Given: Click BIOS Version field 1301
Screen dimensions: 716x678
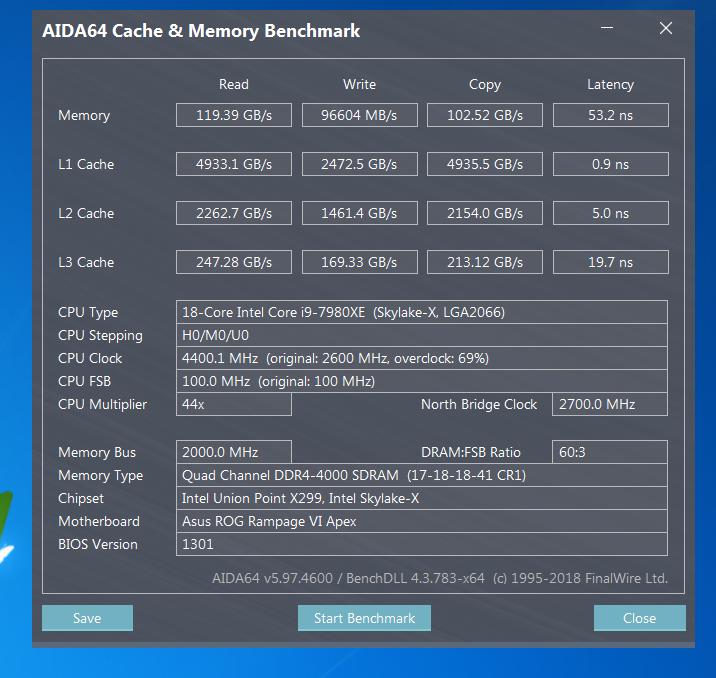Looking at the screenshot, I should pos(422,544).
